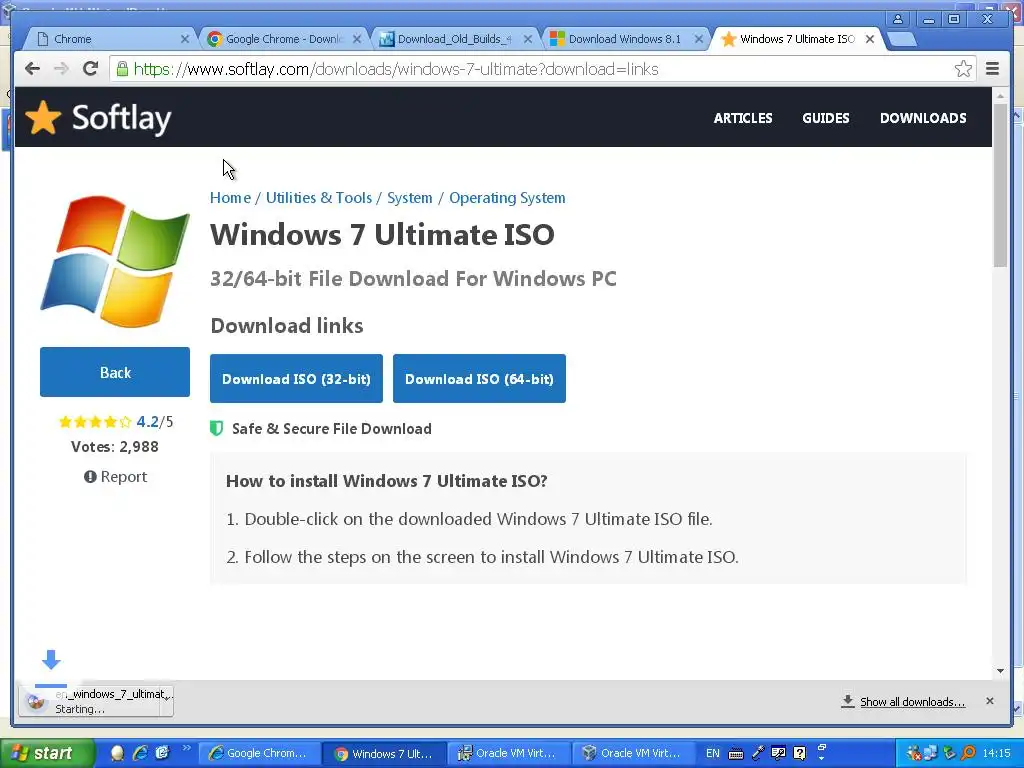This screenshot has height=768, width=1024.
Task: Click the browser forward arrow
Action: 61,69
